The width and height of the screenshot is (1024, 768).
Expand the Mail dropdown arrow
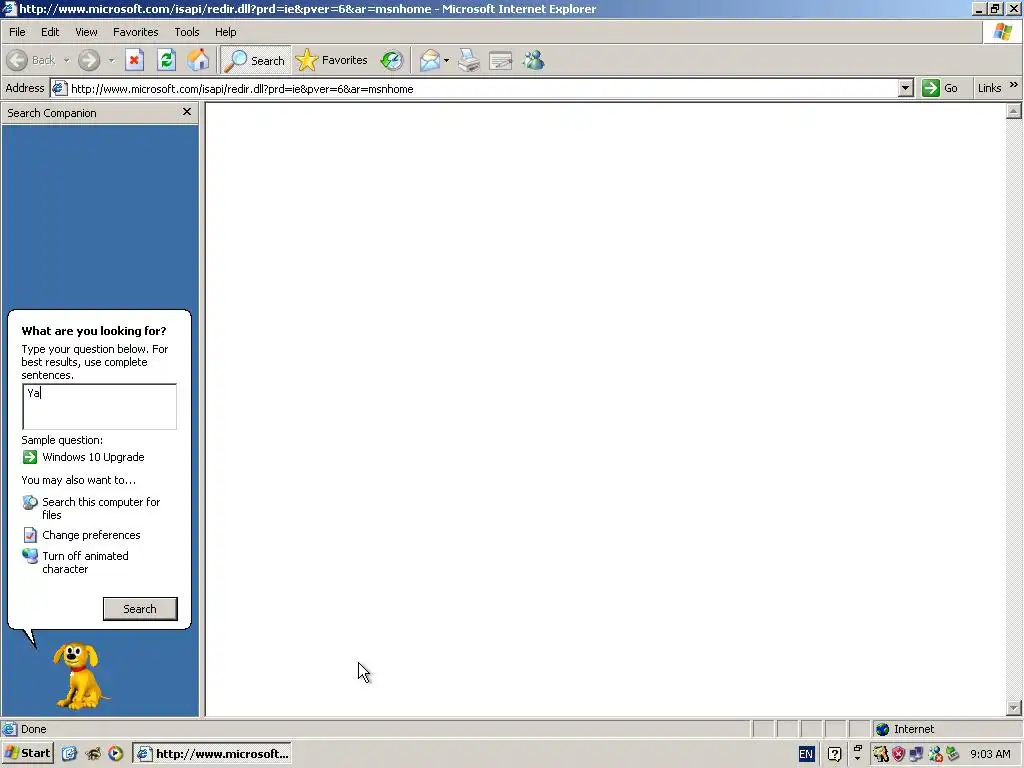click(447, 61)
